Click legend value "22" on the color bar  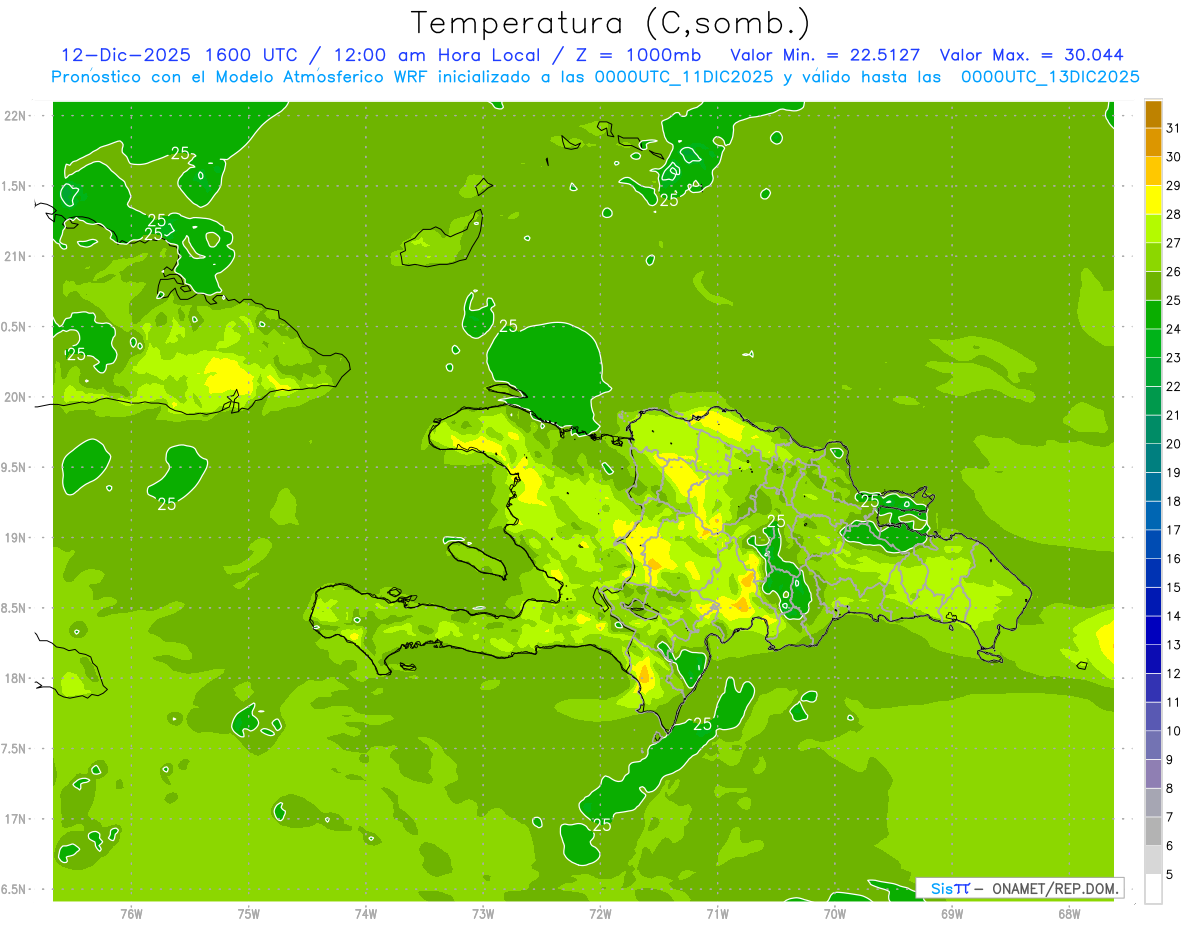point(1174,386)
